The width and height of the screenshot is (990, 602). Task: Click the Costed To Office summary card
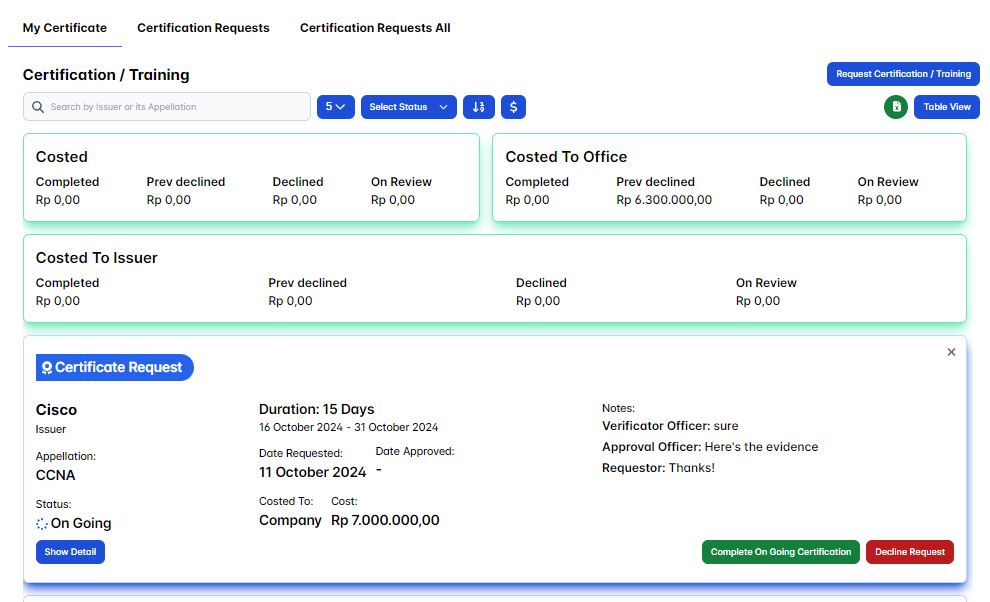(729, 178)
